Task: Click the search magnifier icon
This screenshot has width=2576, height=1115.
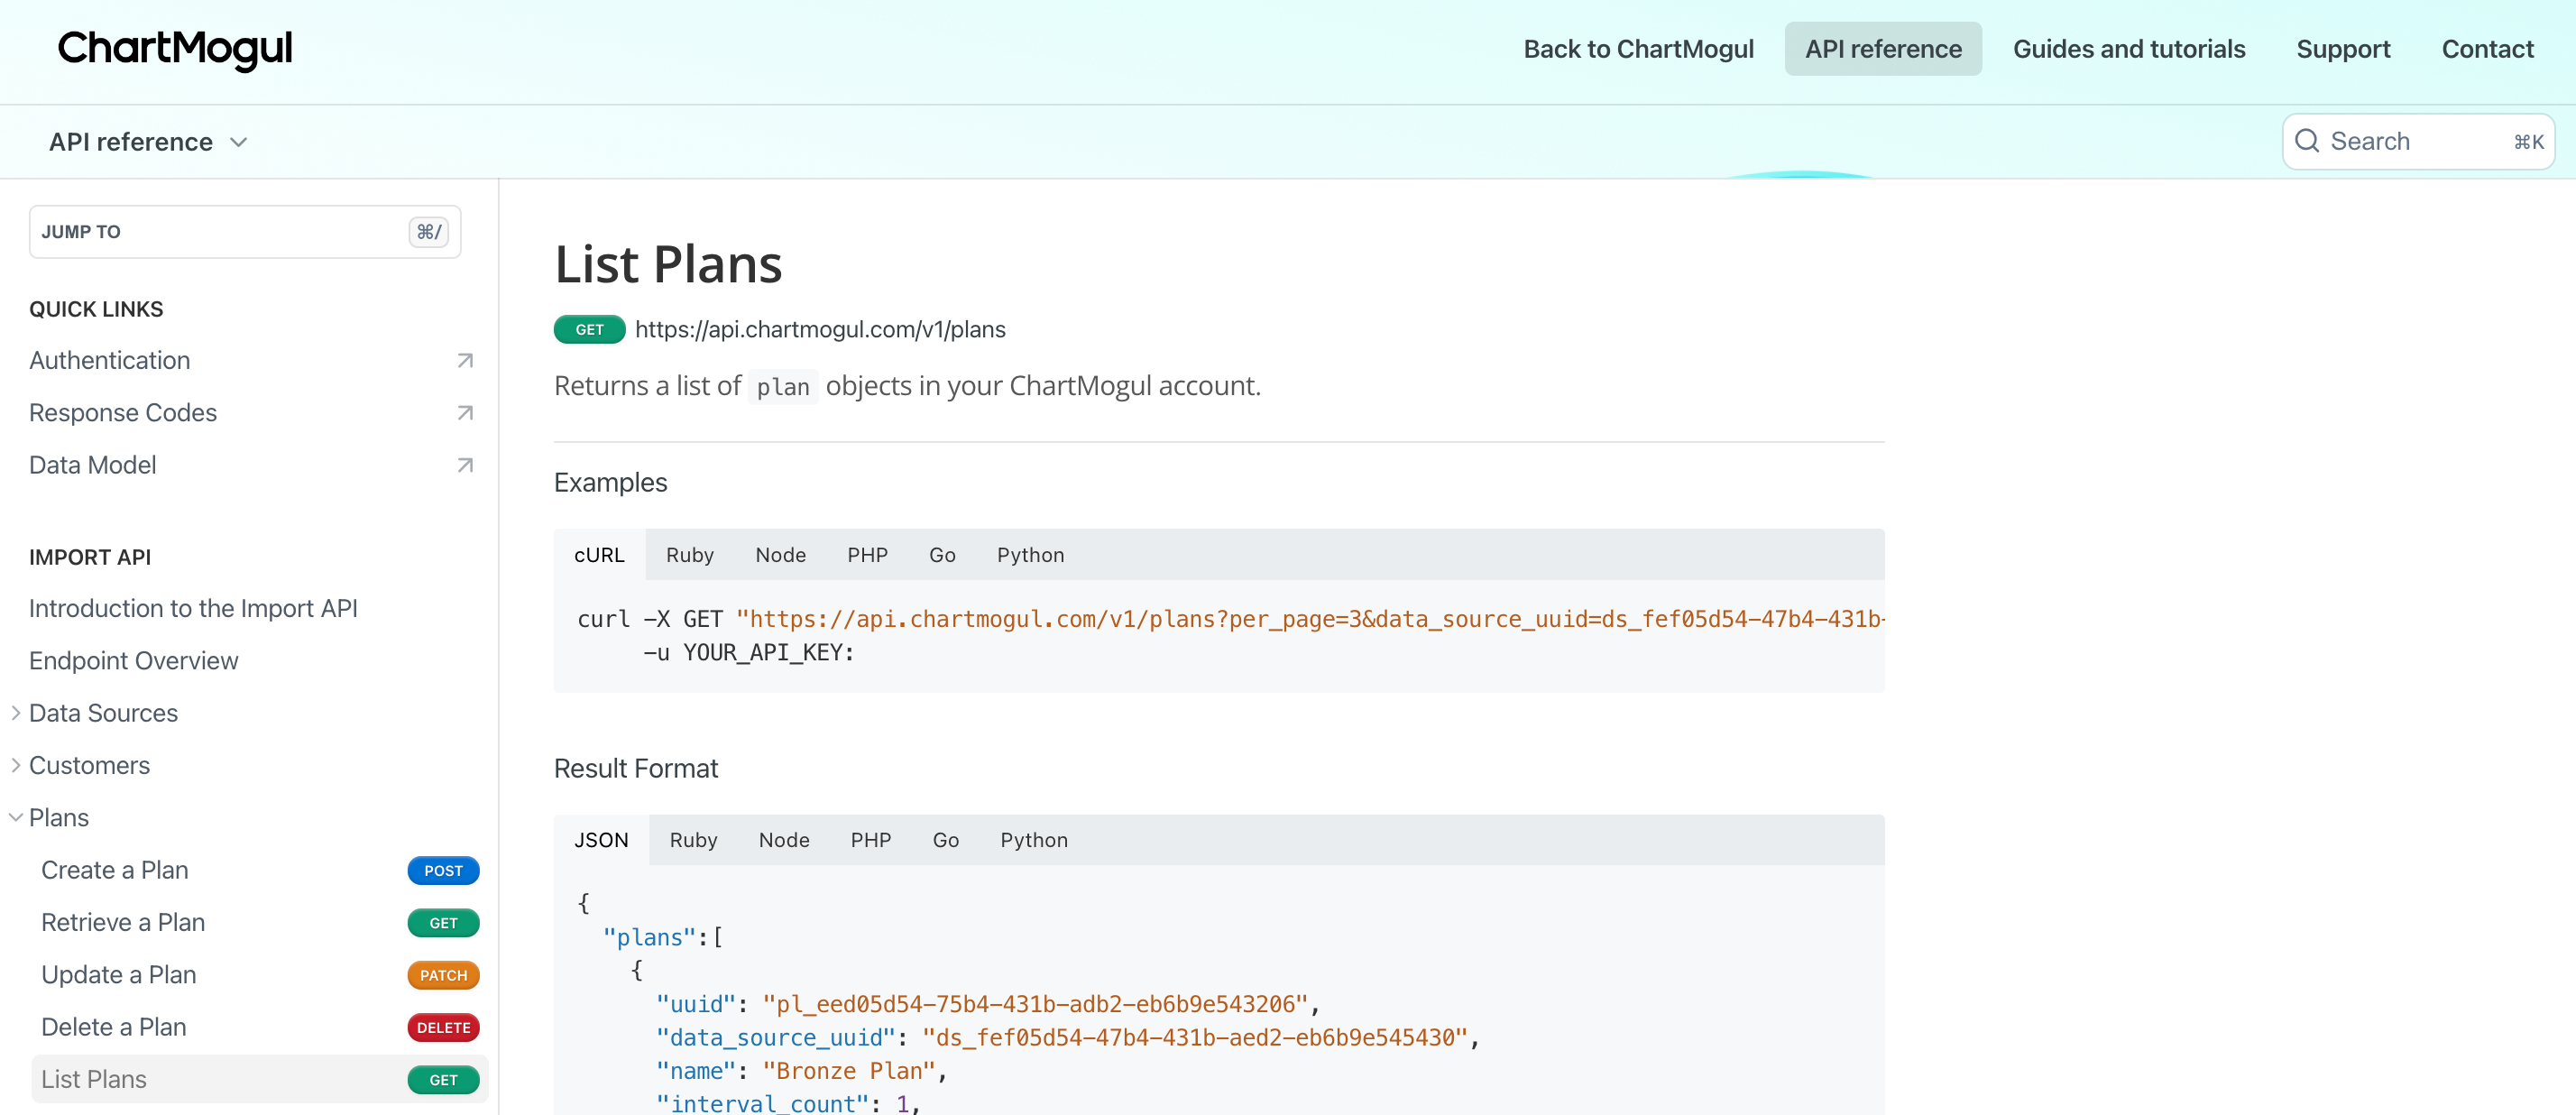Action: (x=2306, y=141)
